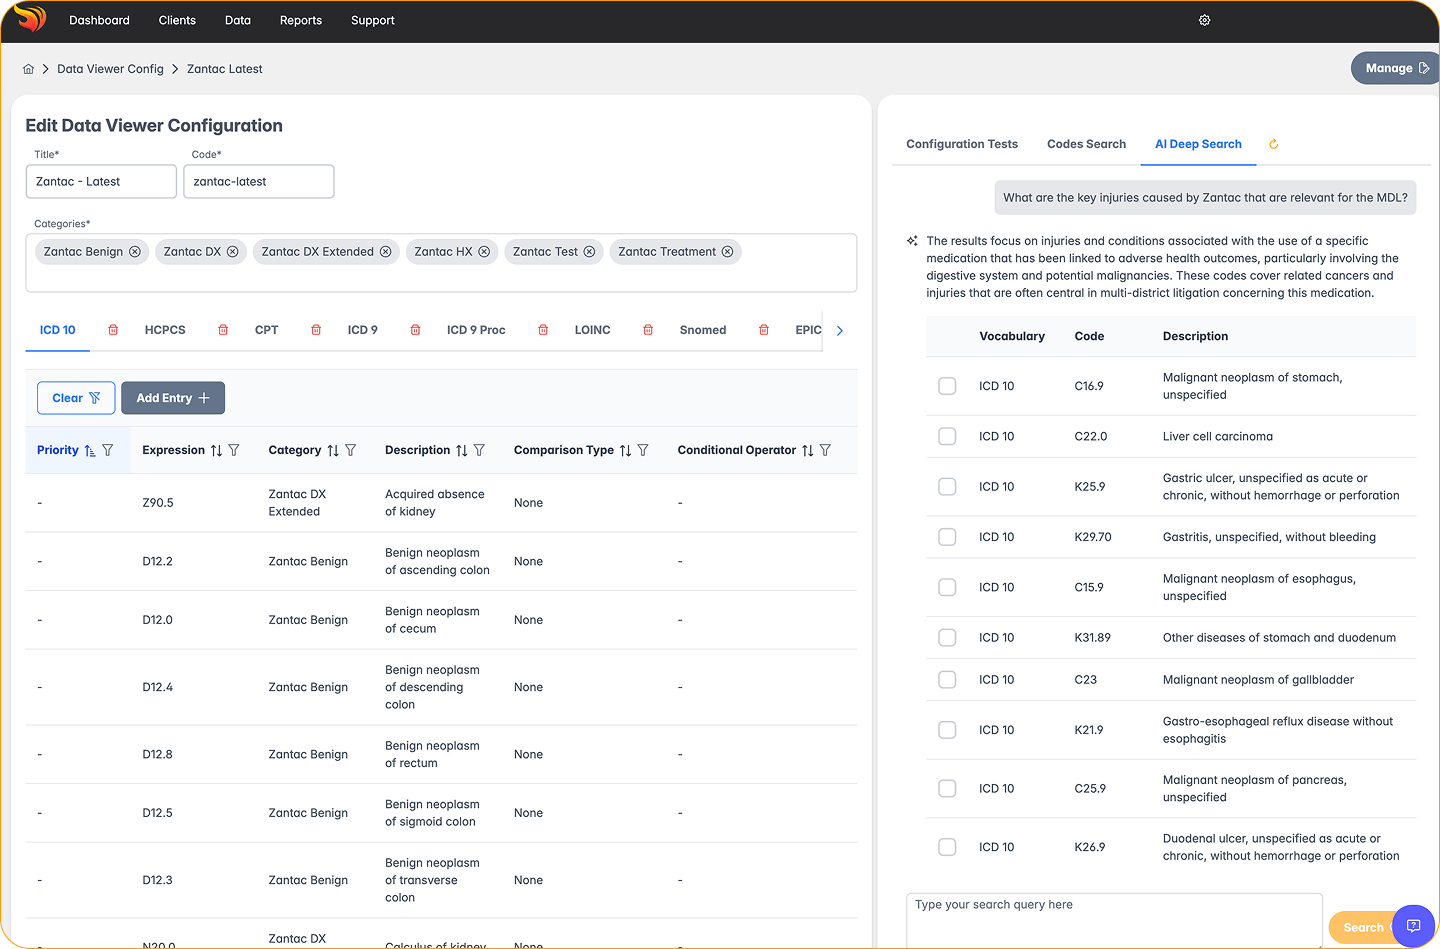Remove the Zantac Treatment category chip

pyautogui.click(x=728, y=252)
